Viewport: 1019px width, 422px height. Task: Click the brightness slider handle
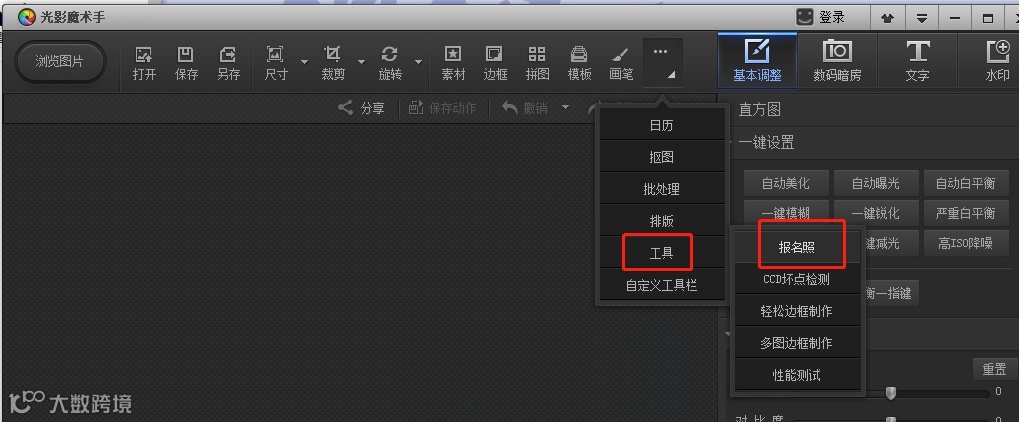pyautogui.click(x=891, y=392)
